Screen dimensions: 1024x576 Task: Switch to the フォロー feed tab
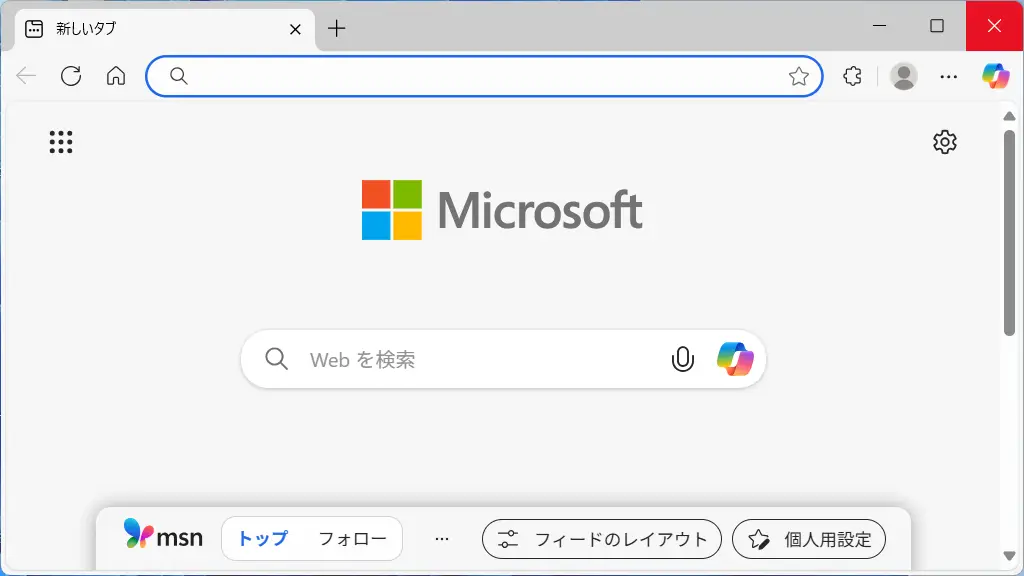point(352,539)
